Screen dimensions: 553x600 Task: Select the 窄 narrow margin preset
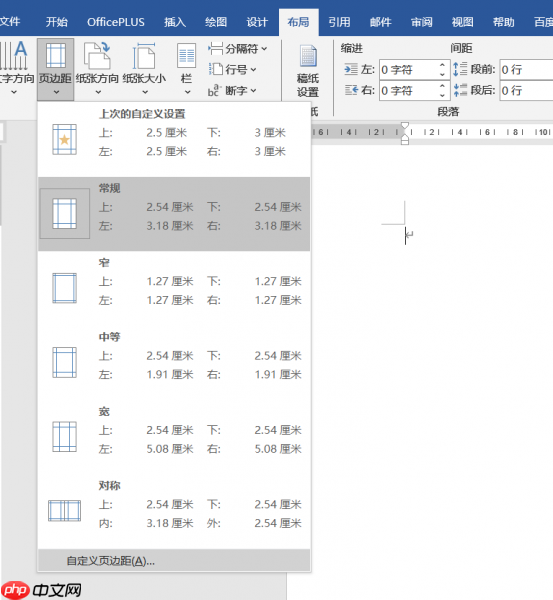[174, 288]
